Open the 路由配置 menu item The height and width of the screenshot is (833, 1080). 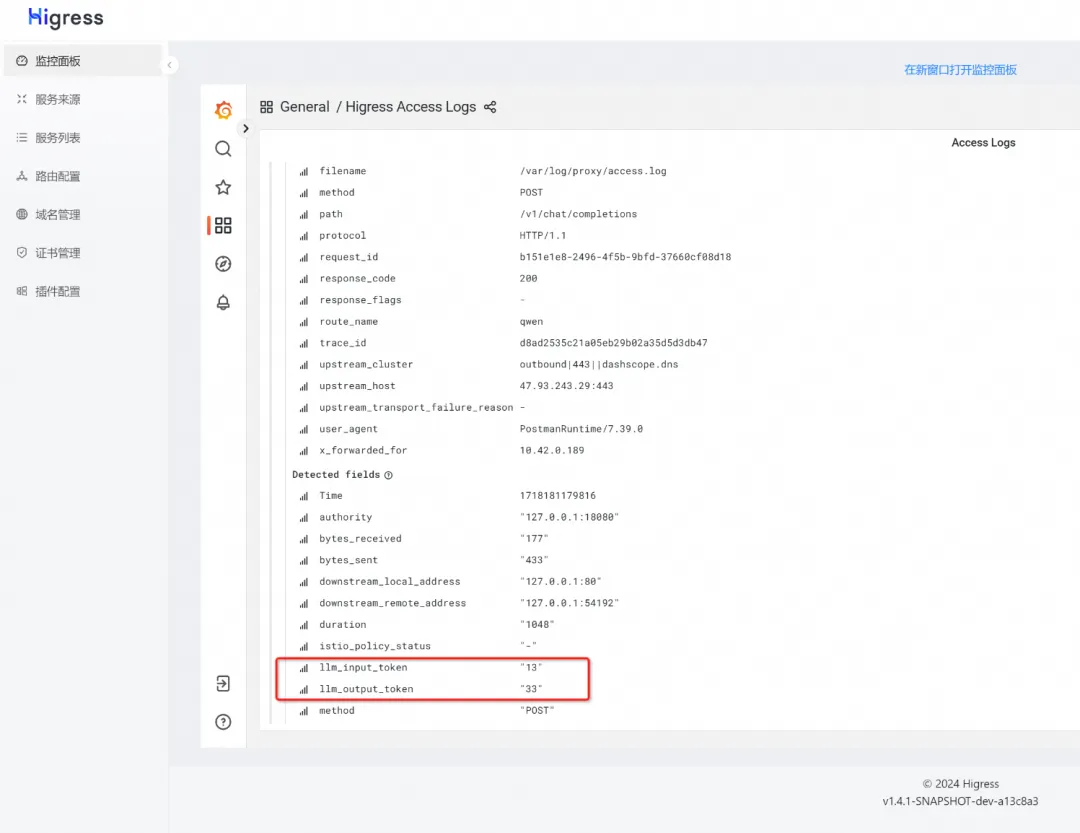pyautogui.click(x=57, y=176)
